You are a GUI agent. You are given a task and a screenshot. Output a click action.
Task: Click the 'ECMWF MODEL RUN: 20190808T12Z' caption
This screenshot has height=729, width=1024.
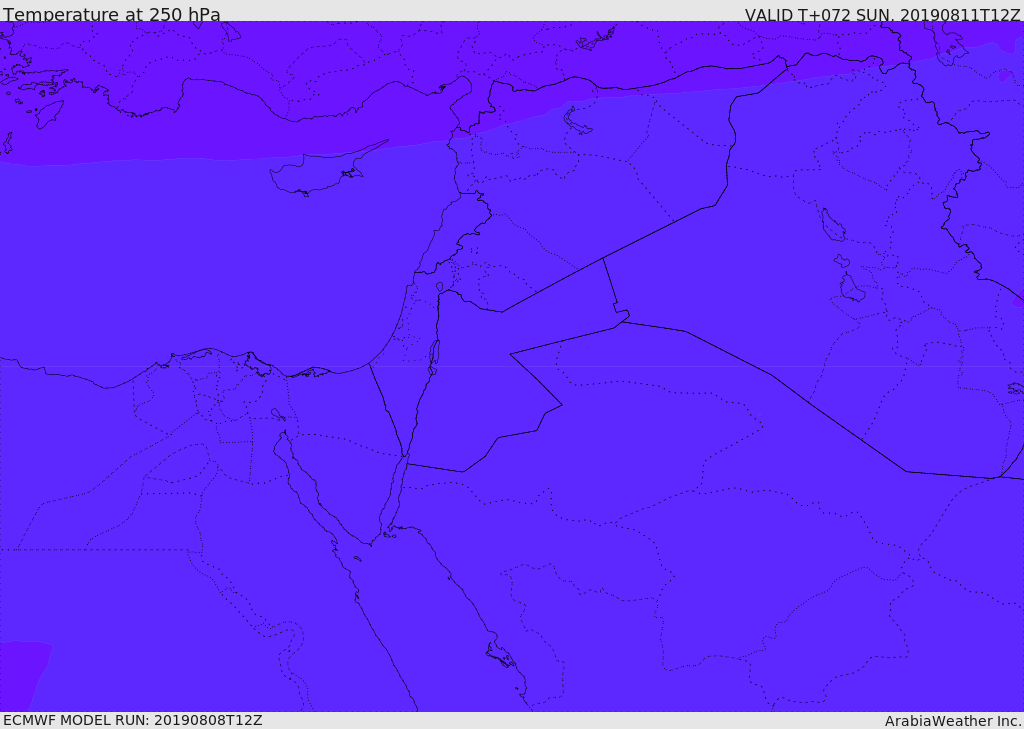click(x=133, y=720)
